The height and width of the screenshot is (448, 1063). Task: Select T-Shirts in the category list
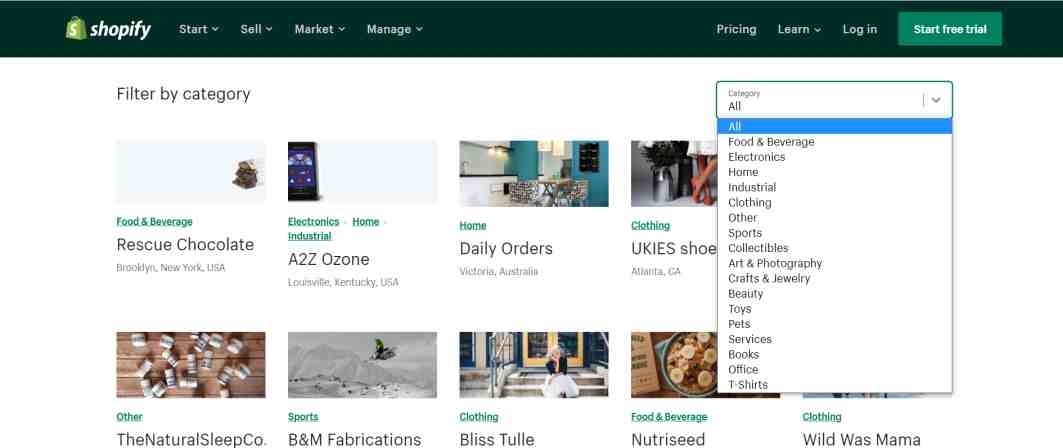[835, 385]
